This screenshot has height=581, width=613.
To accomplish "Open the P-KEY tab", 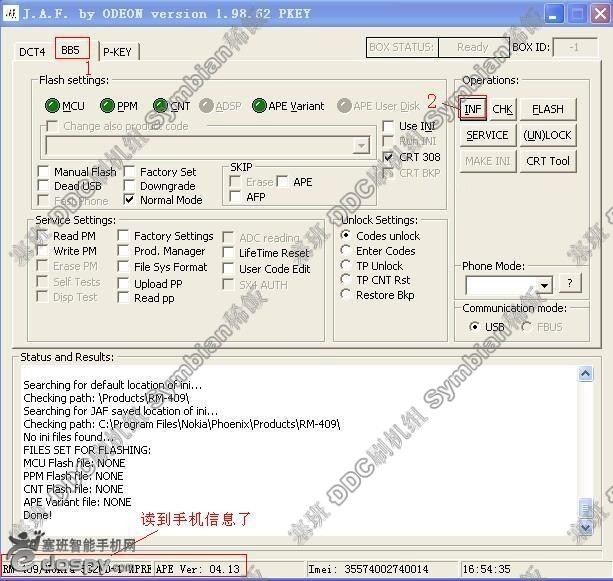I will tap(117, 52).
